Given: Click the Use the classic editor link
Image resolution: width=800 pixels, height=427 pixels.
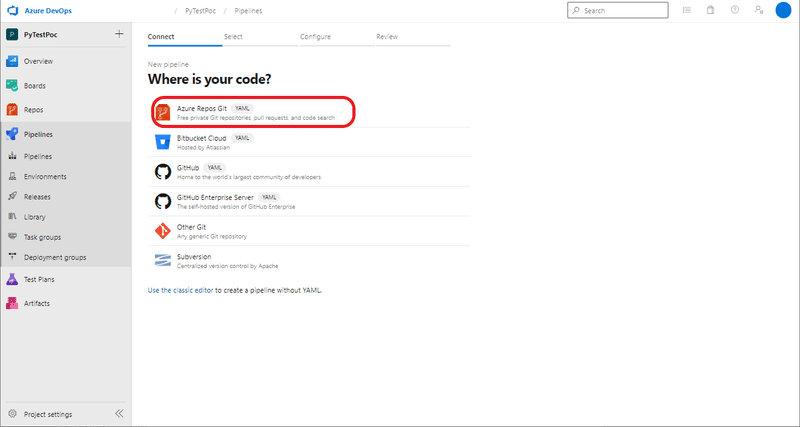Looking at the screenshot, I should [180, 290].
